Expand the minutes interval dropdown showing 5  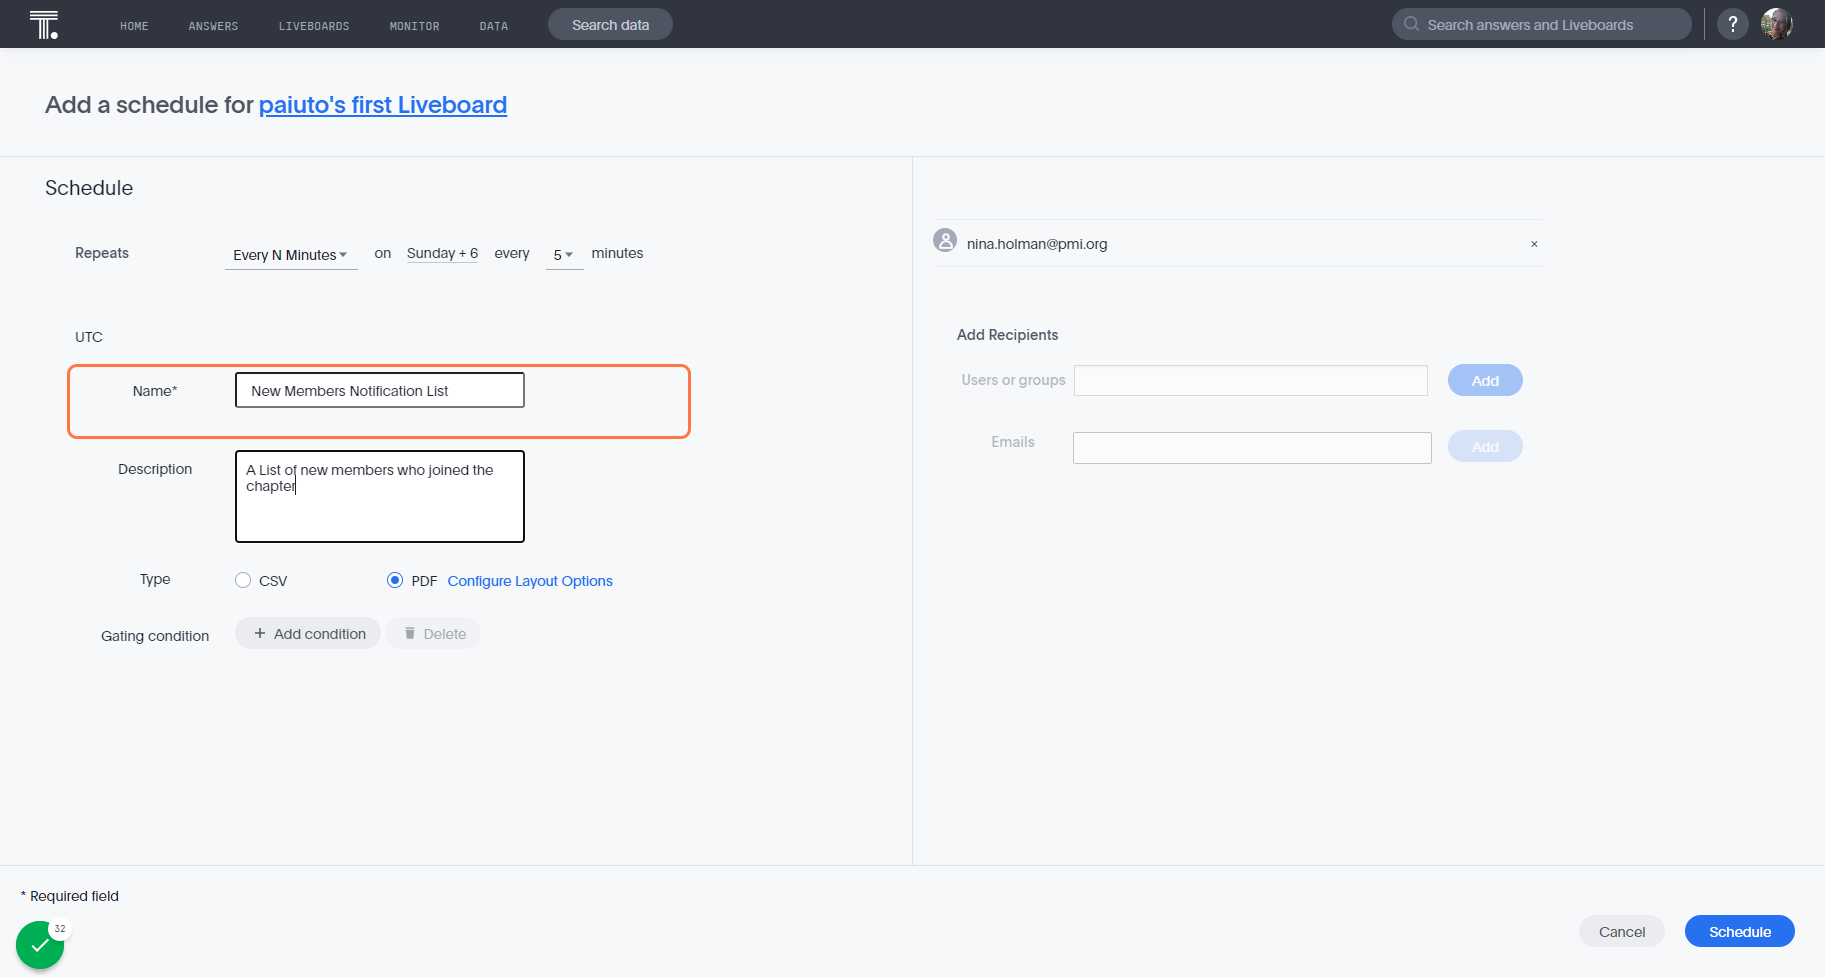[564, 255]
